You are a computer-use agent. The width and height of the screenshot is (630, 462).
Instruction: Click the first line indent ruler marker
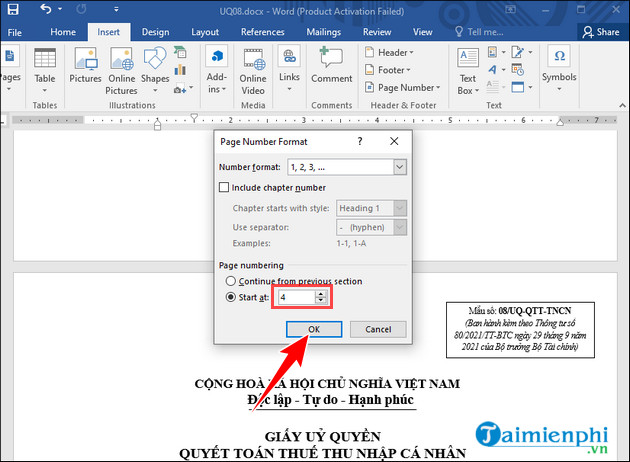[194, 117]
